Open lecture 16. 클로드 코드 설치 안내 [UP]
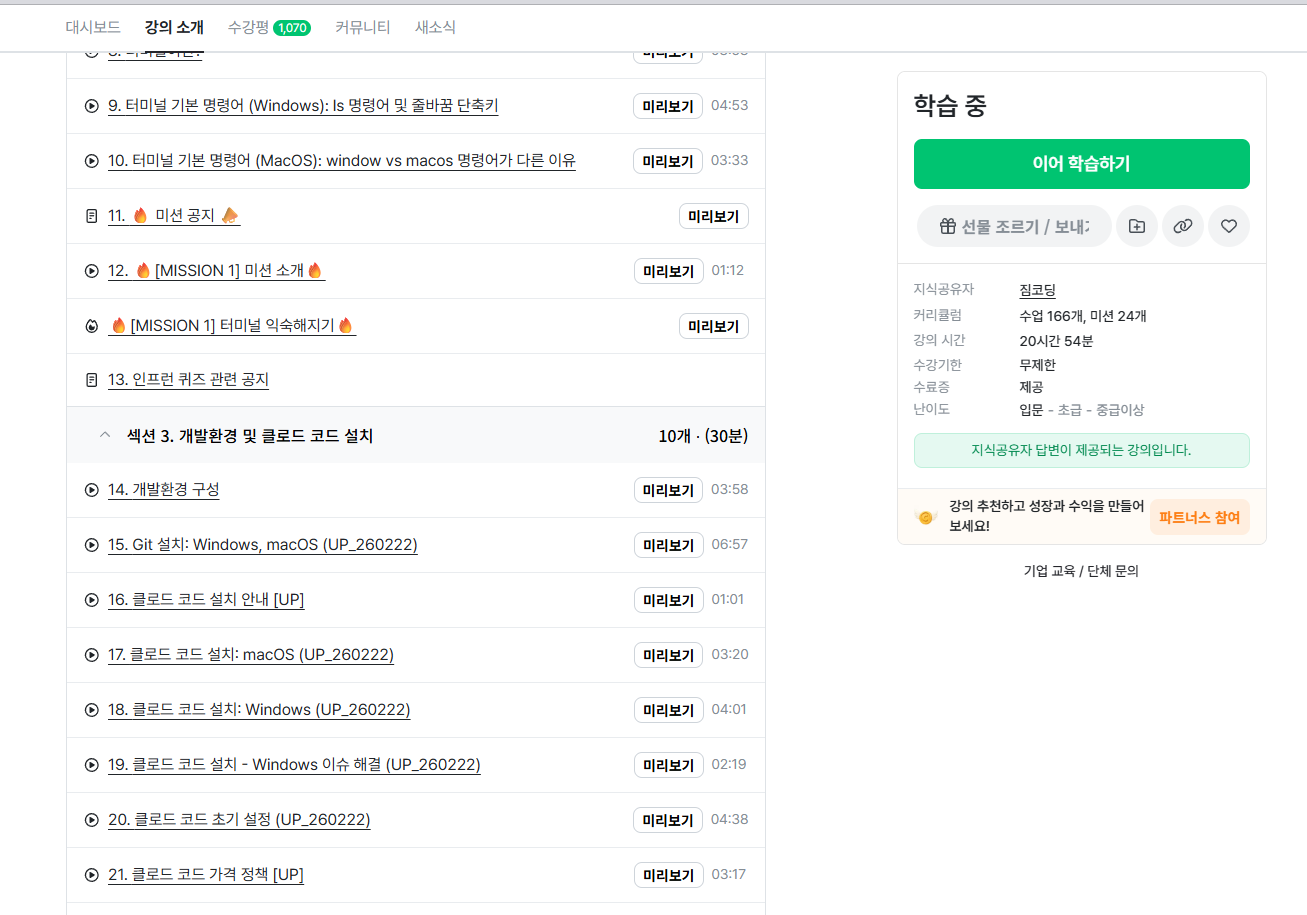This screenshot has height=915, width=1307. pos(206,600)
